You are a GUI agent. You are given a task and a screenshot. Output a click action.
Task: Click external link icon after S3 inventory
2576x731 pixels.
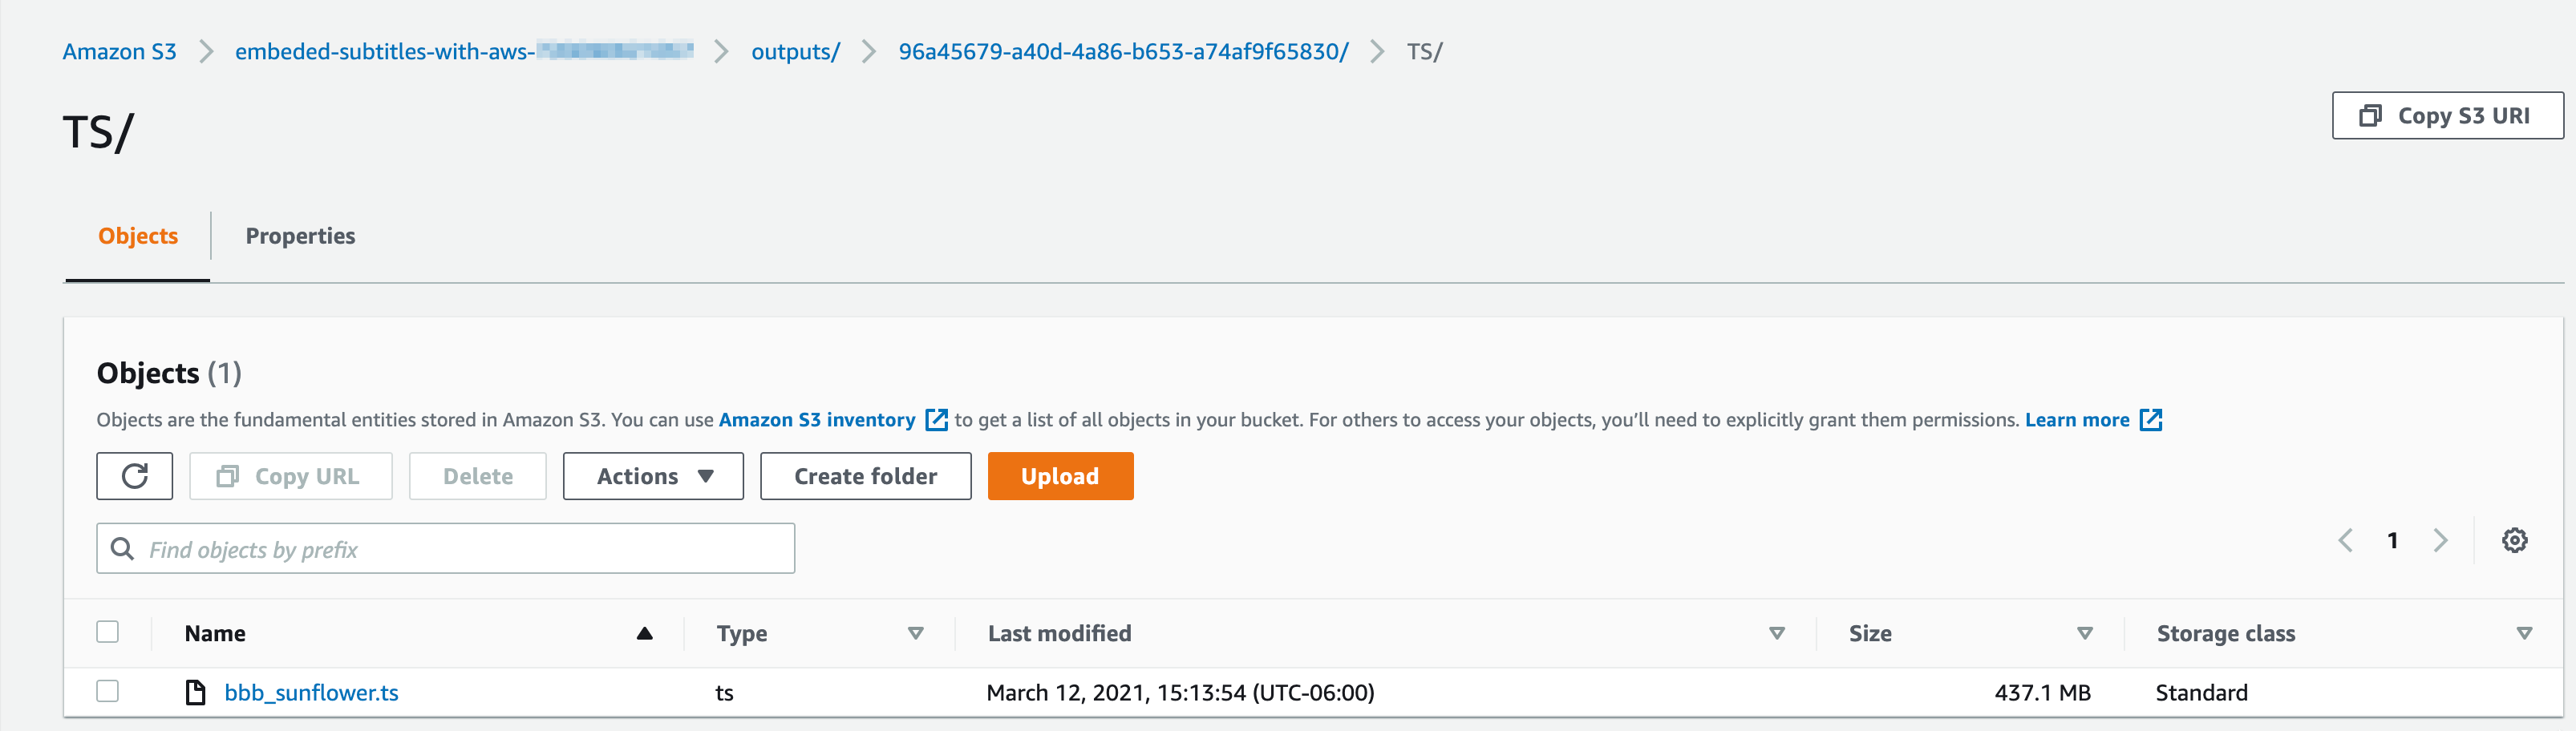pyautogui.click(x=936, y=420)
